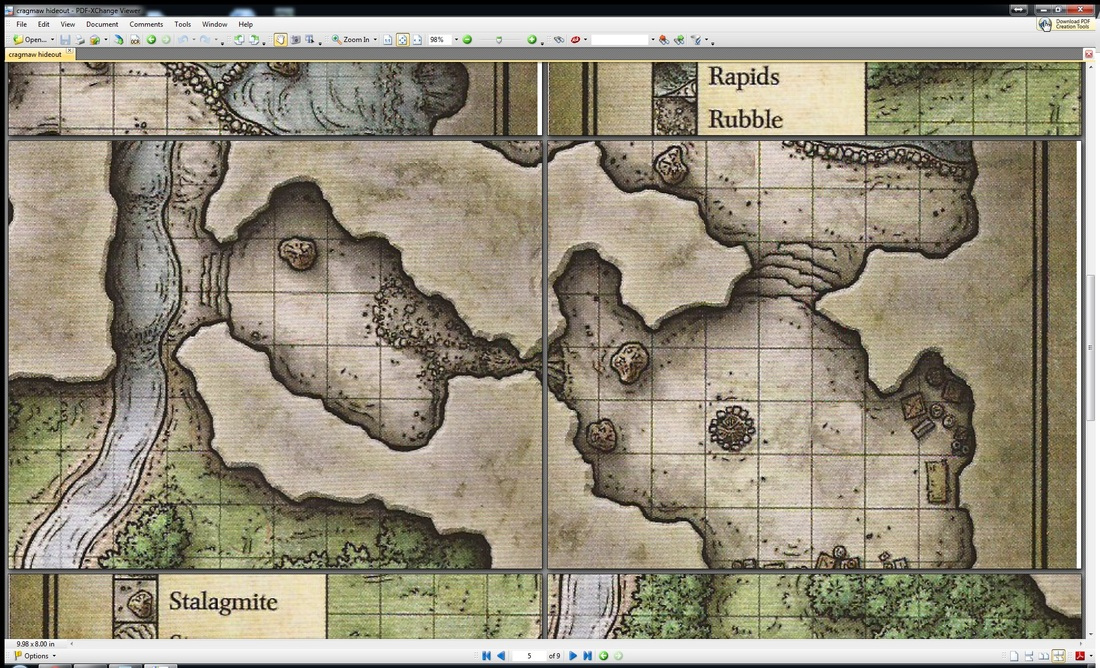Open the Help menu
Viewport: 1100px width, 668px height.
click(x=246, y=24)
